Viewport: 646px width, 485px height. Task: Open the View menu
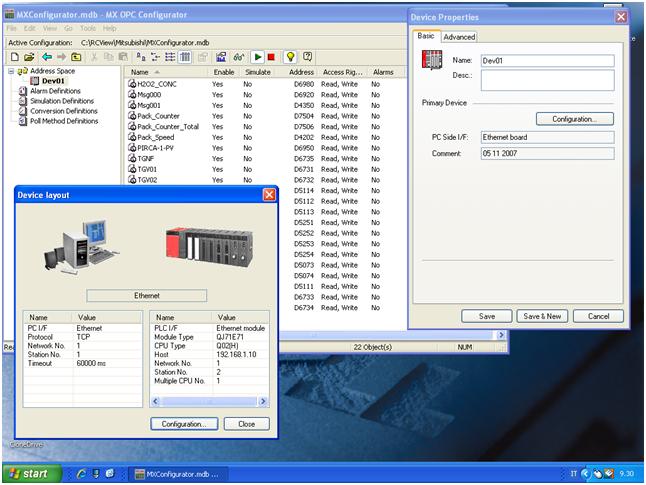click(50, 28)
